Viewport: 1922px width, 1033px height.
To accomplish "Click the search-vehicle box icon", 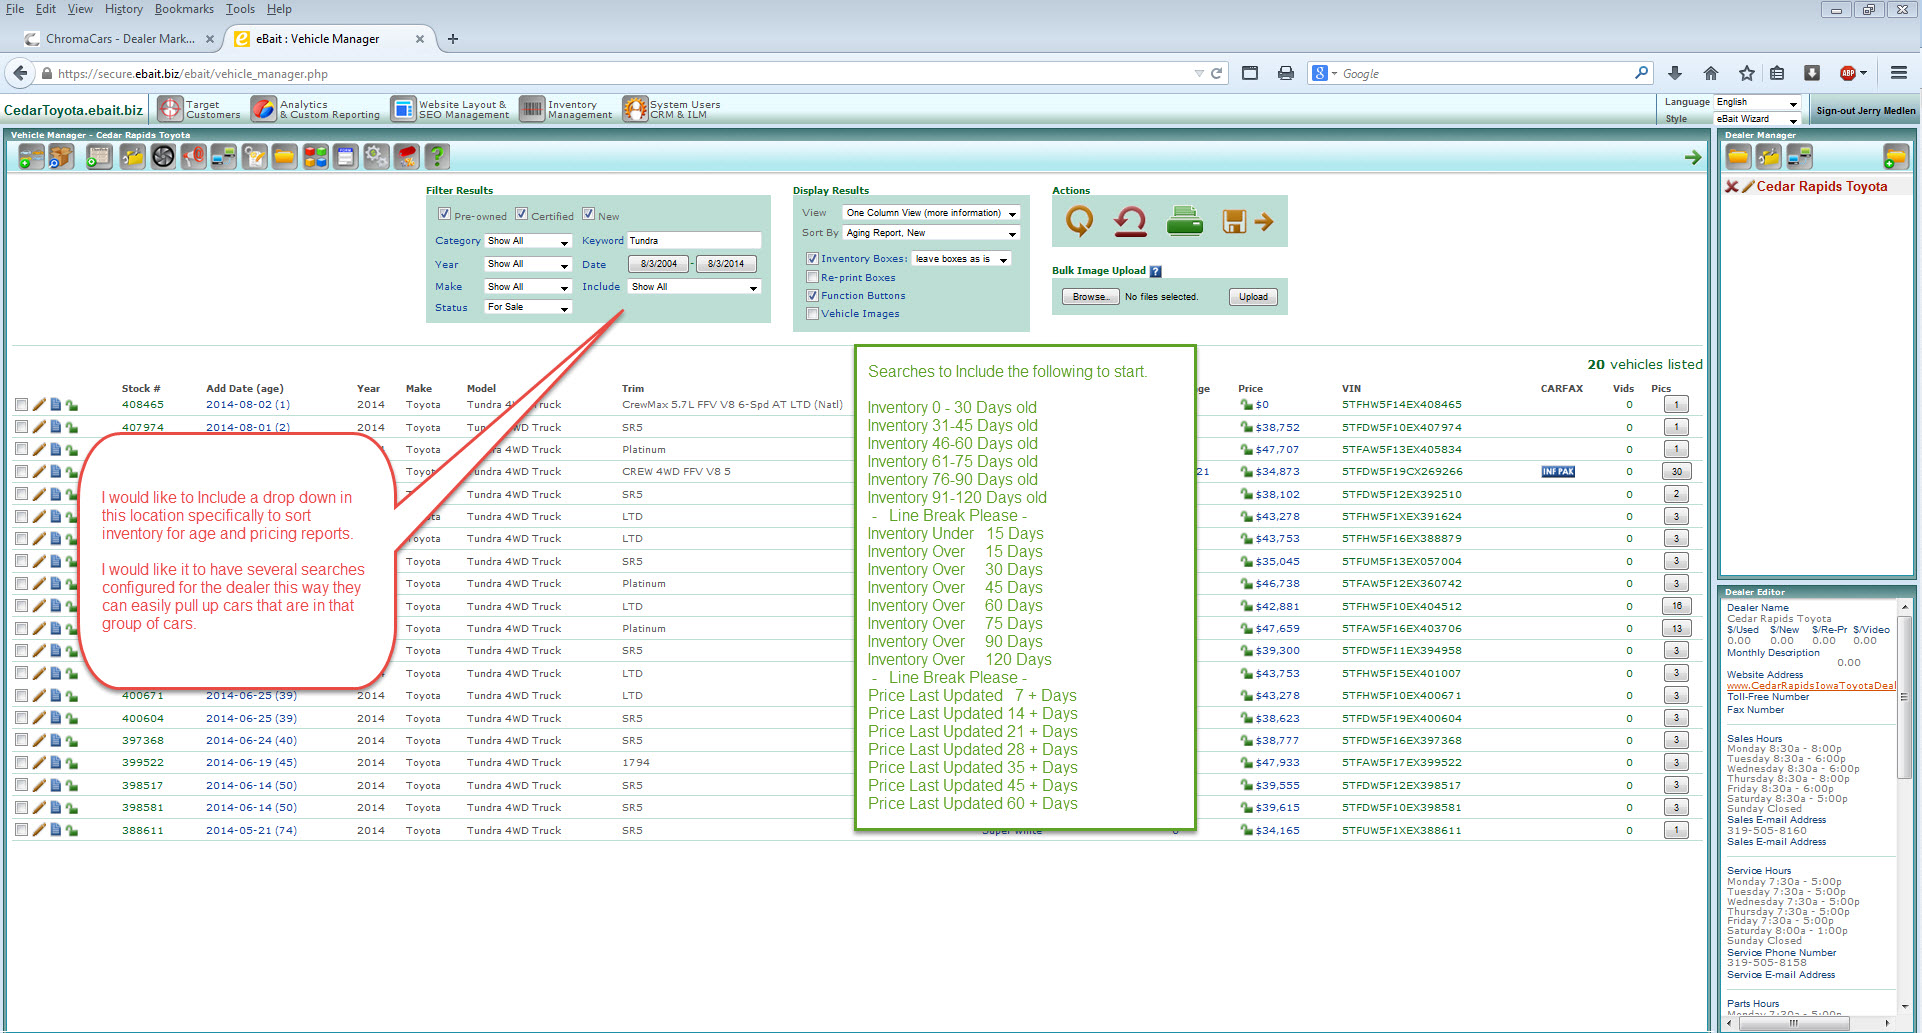I will click(x=62, y=156).
